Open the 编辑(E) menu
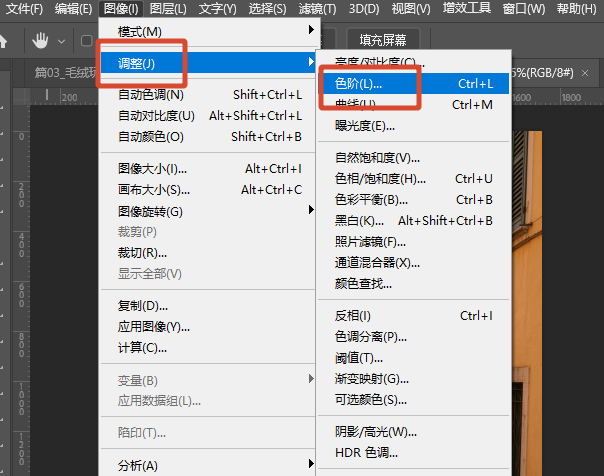Viewport: 604px width, 476px height. [73, 8]
